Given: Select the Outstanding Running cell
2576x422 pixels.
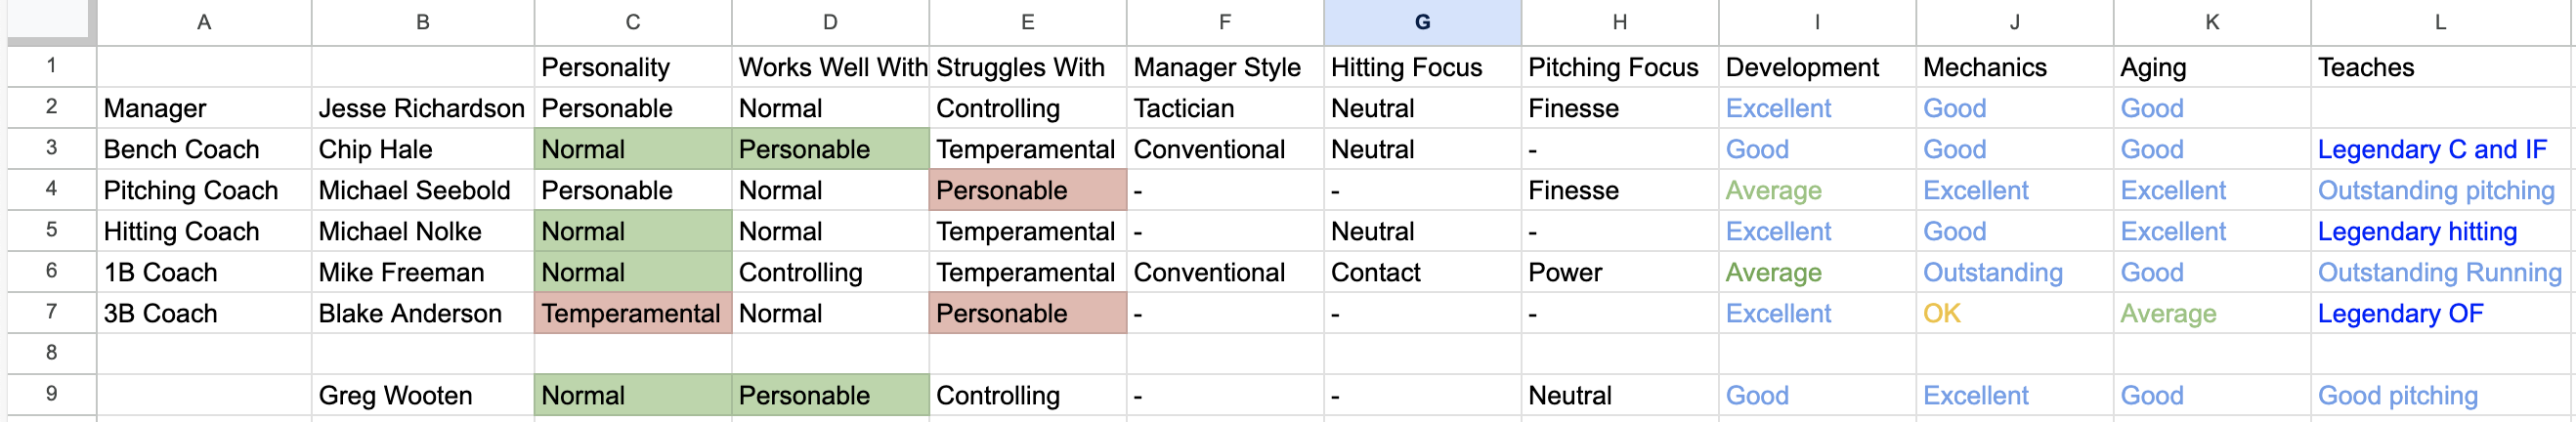Looking at the screenshot, I should pyautogui.click(x=2439, y=272).
